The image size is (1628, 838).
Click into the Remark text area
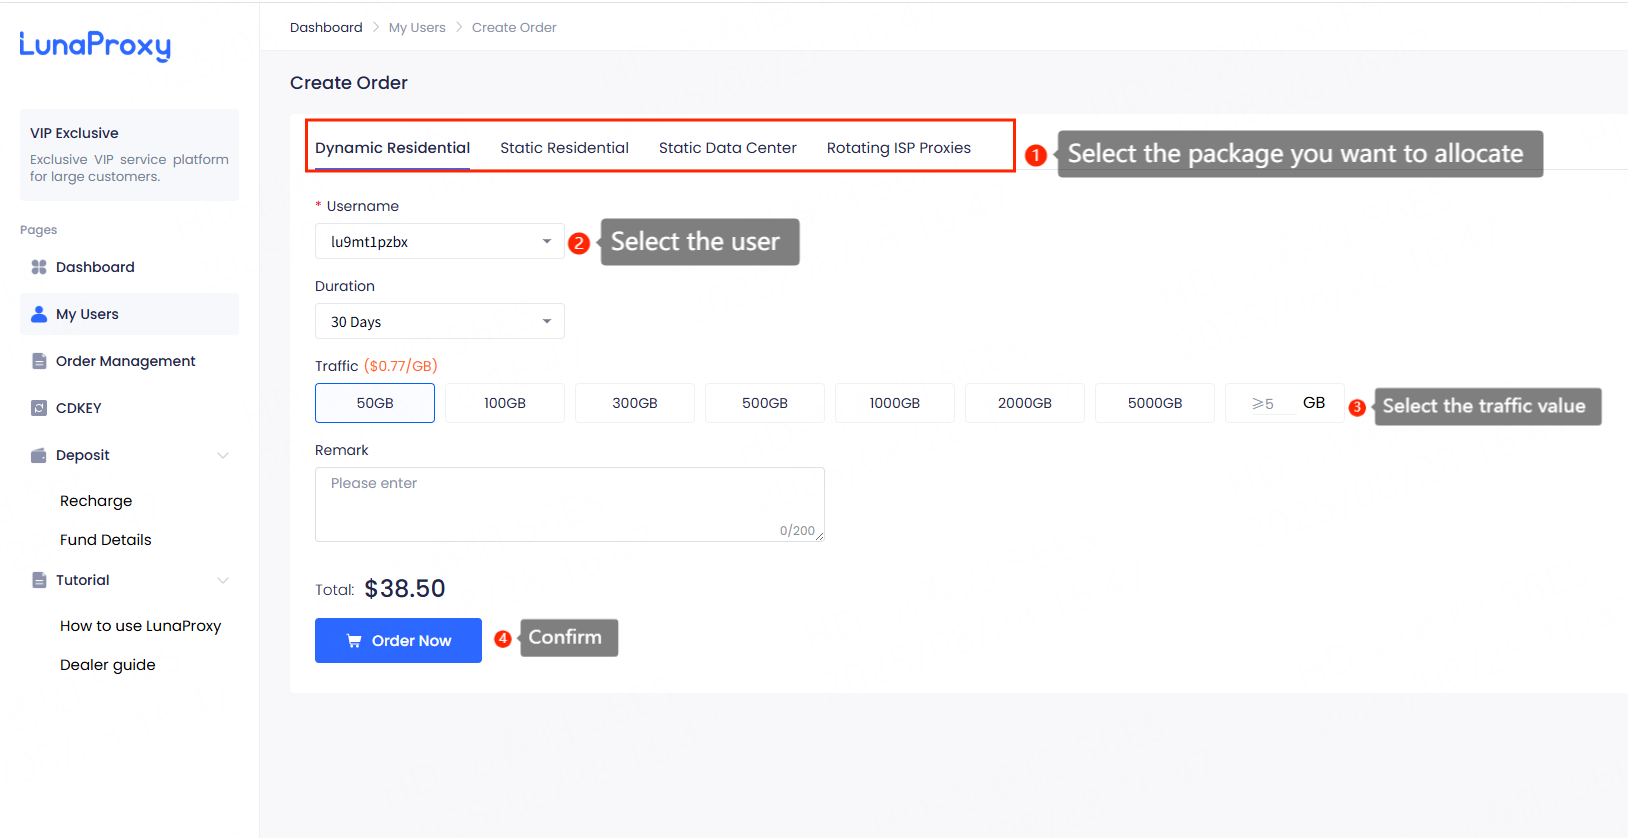(569, 503)
